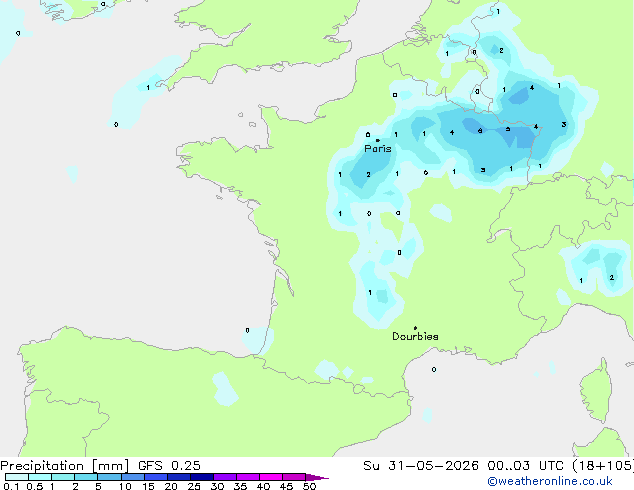Select the 10 to 15 mm legend swatch

[132, 477]
